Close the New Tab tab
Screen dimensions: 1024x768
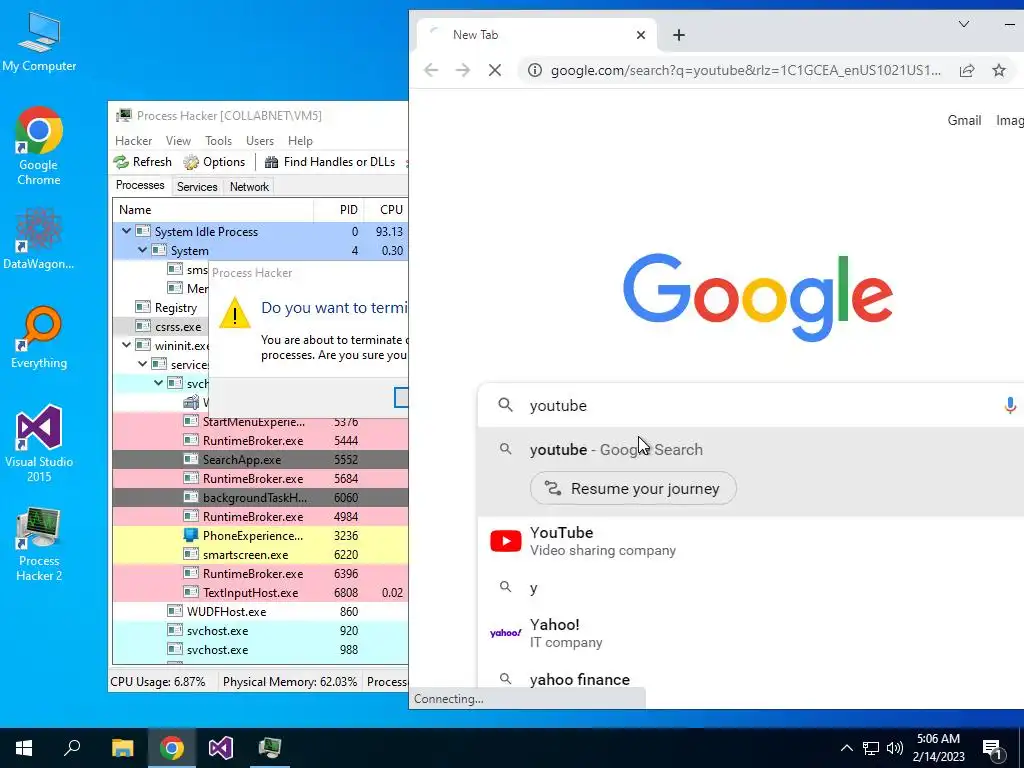coord(641,35)
